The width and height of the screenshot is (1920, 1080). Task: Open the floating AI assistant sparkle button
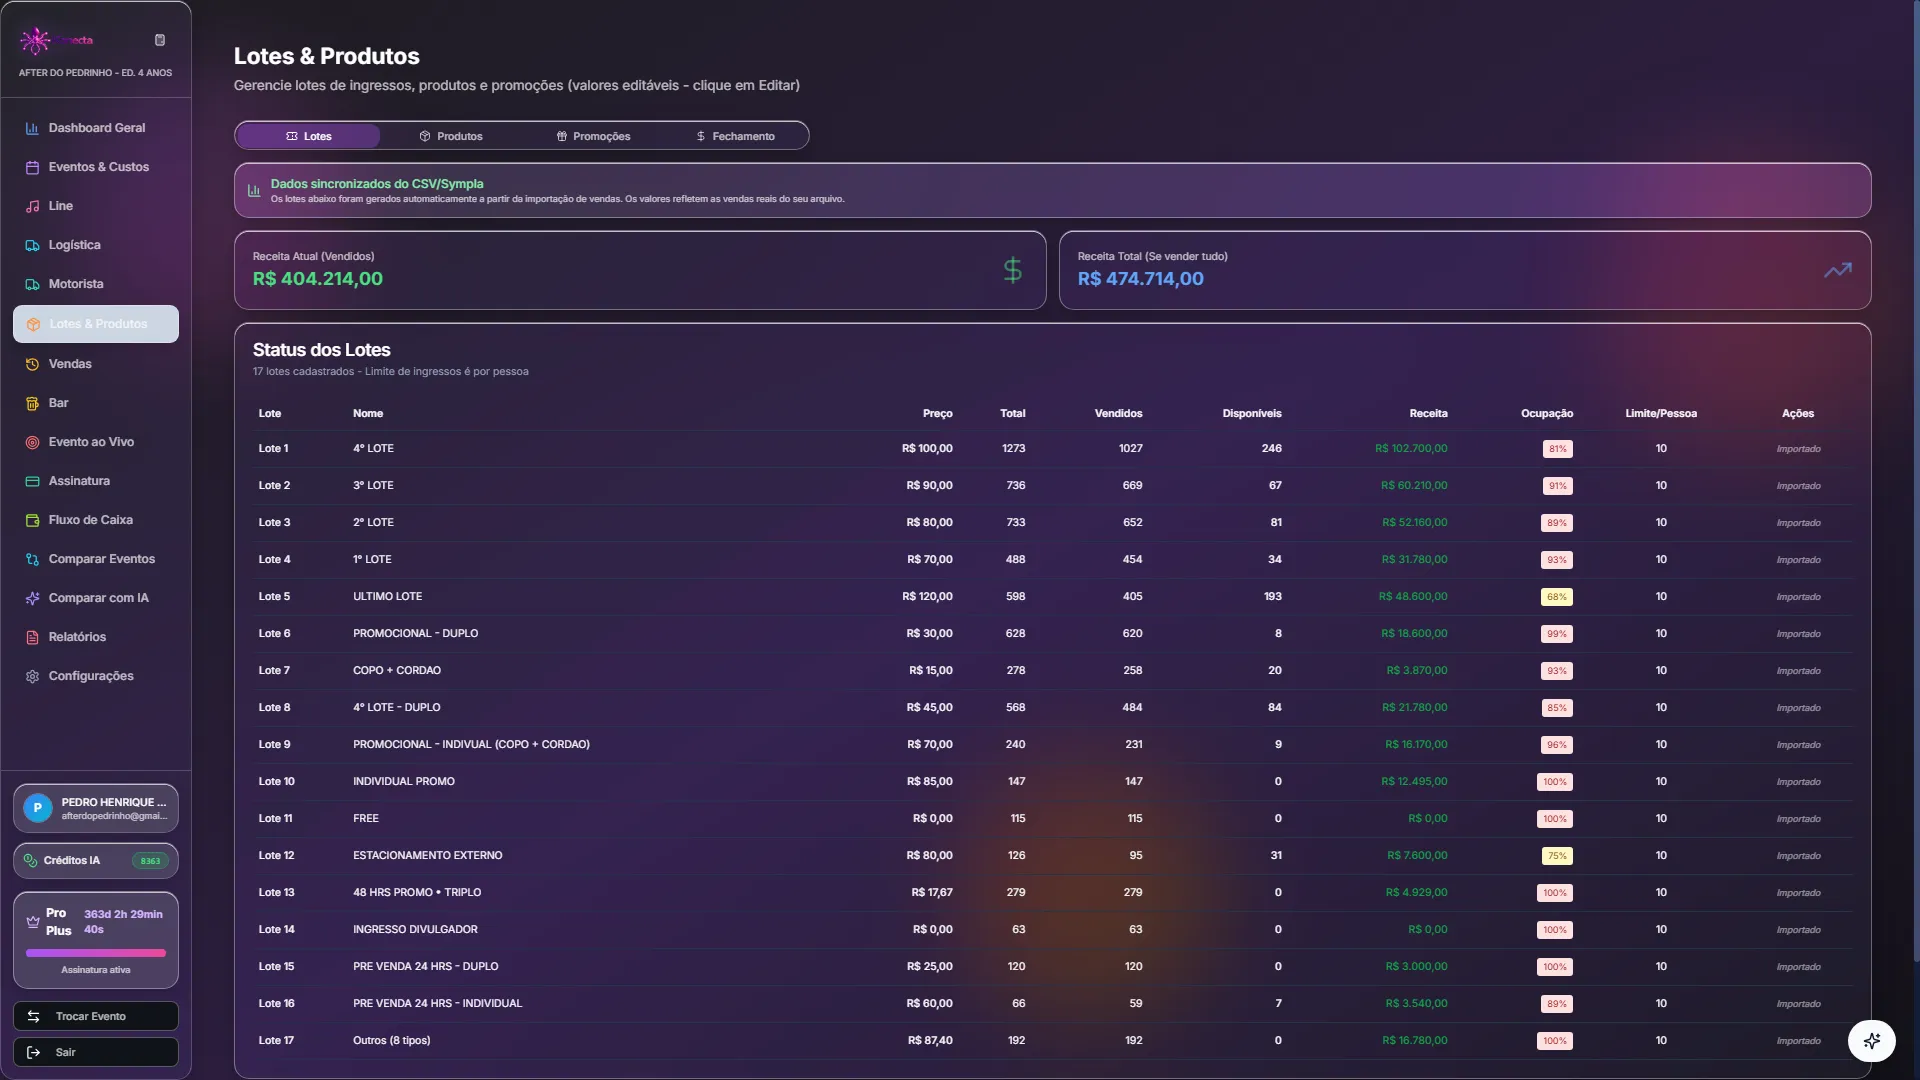coord(1871,1041)
